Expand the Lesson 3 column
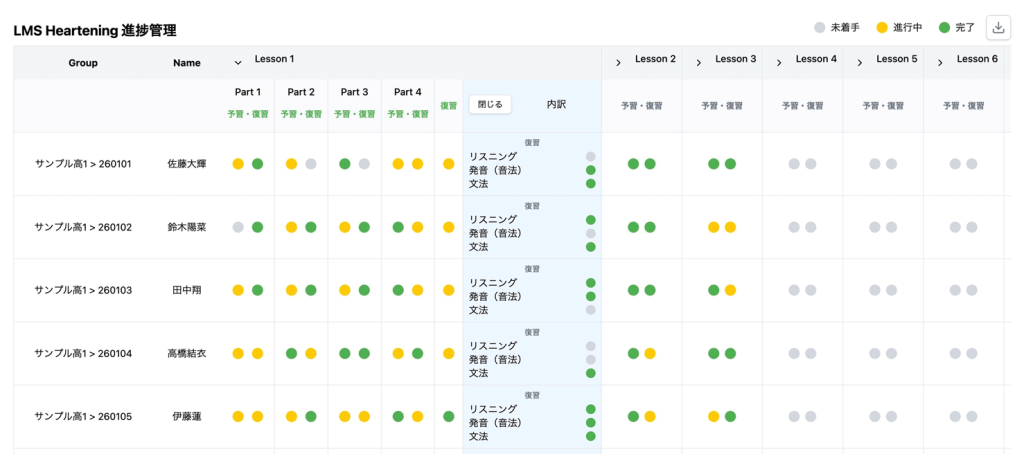Screen dimensions: 1024x454 click(x=698, y=62)
